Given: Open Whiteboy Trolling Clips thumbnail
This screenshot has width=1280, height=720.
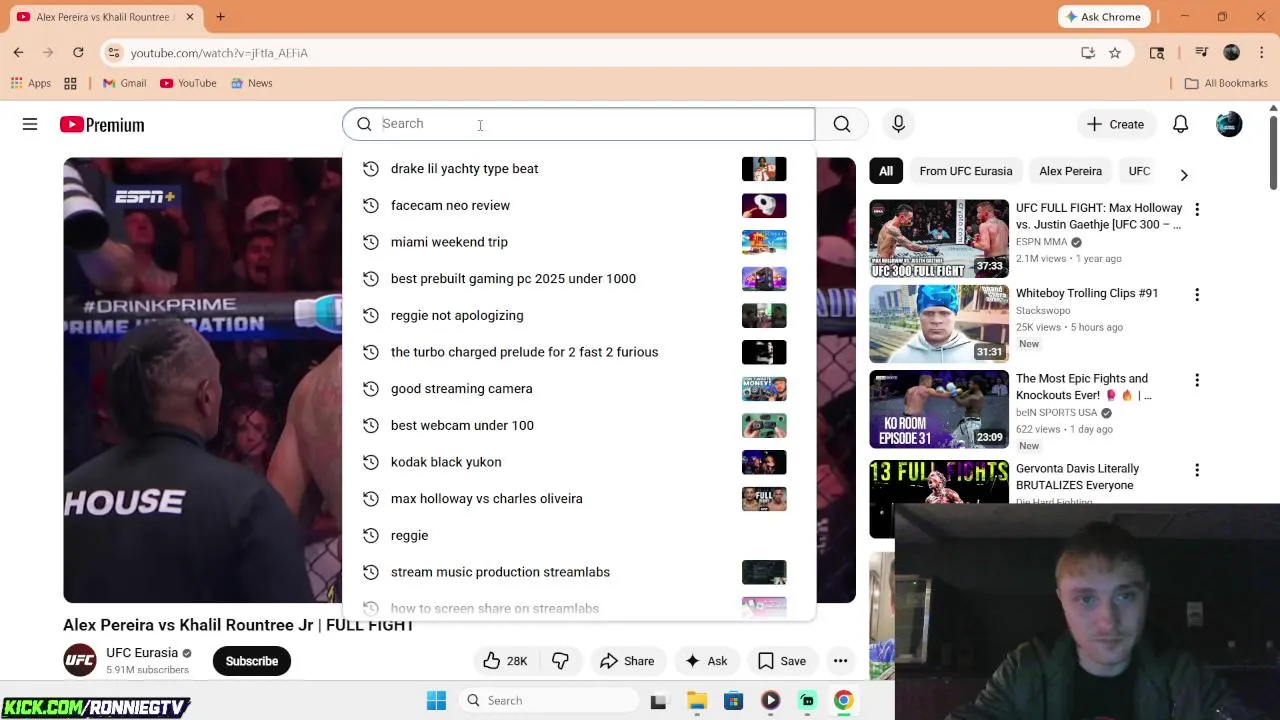Looking at the screenshot, I should pos(939,324).
